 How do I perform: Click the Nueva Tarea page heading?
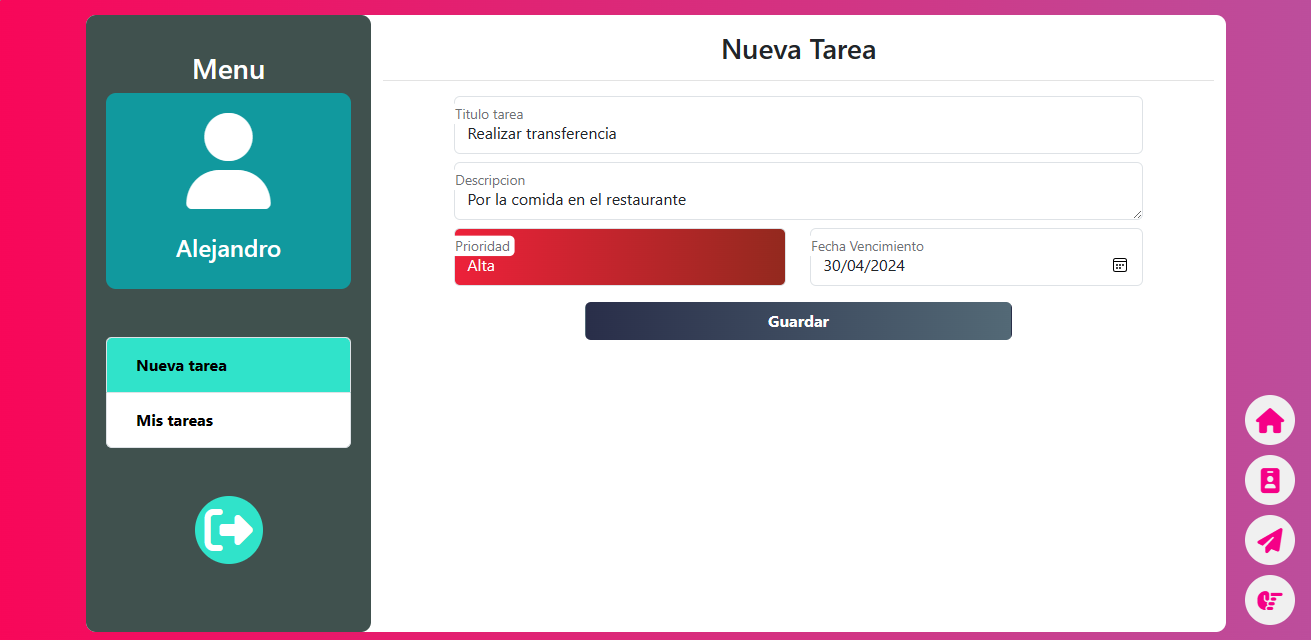click(798, 50)
